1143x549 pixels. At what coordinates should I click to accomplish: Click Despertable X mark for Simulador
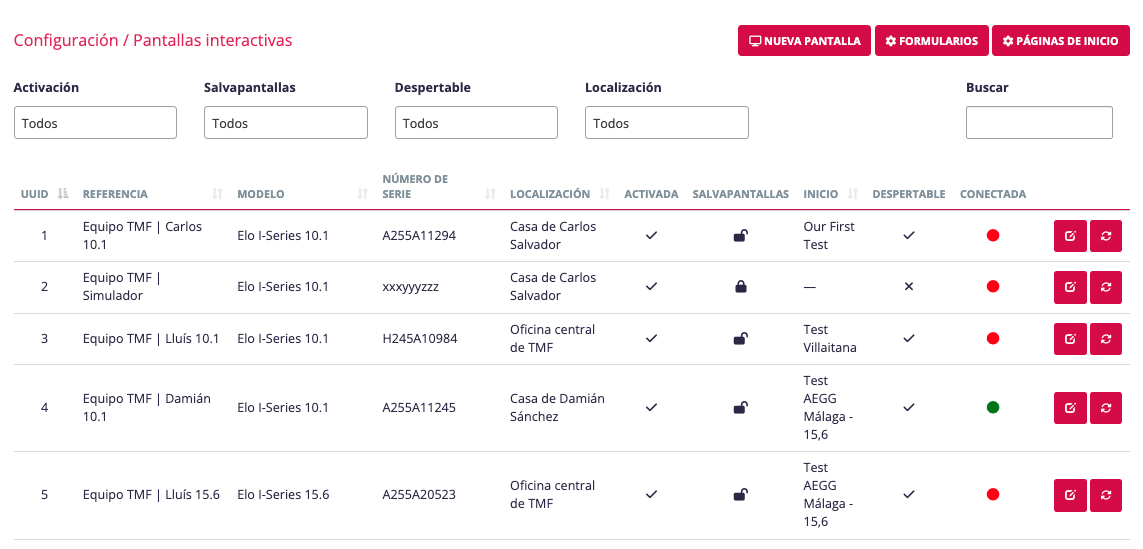click(909, 287)
